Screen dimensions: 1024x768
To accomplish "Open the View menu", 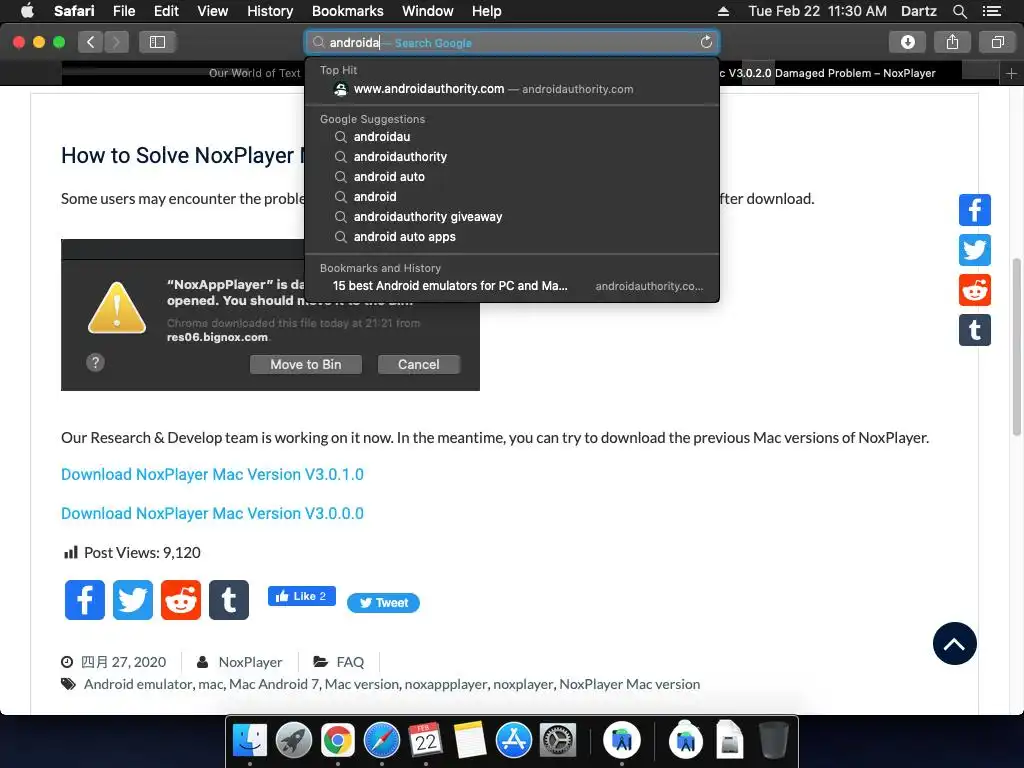I will click(x=213, y=11).
